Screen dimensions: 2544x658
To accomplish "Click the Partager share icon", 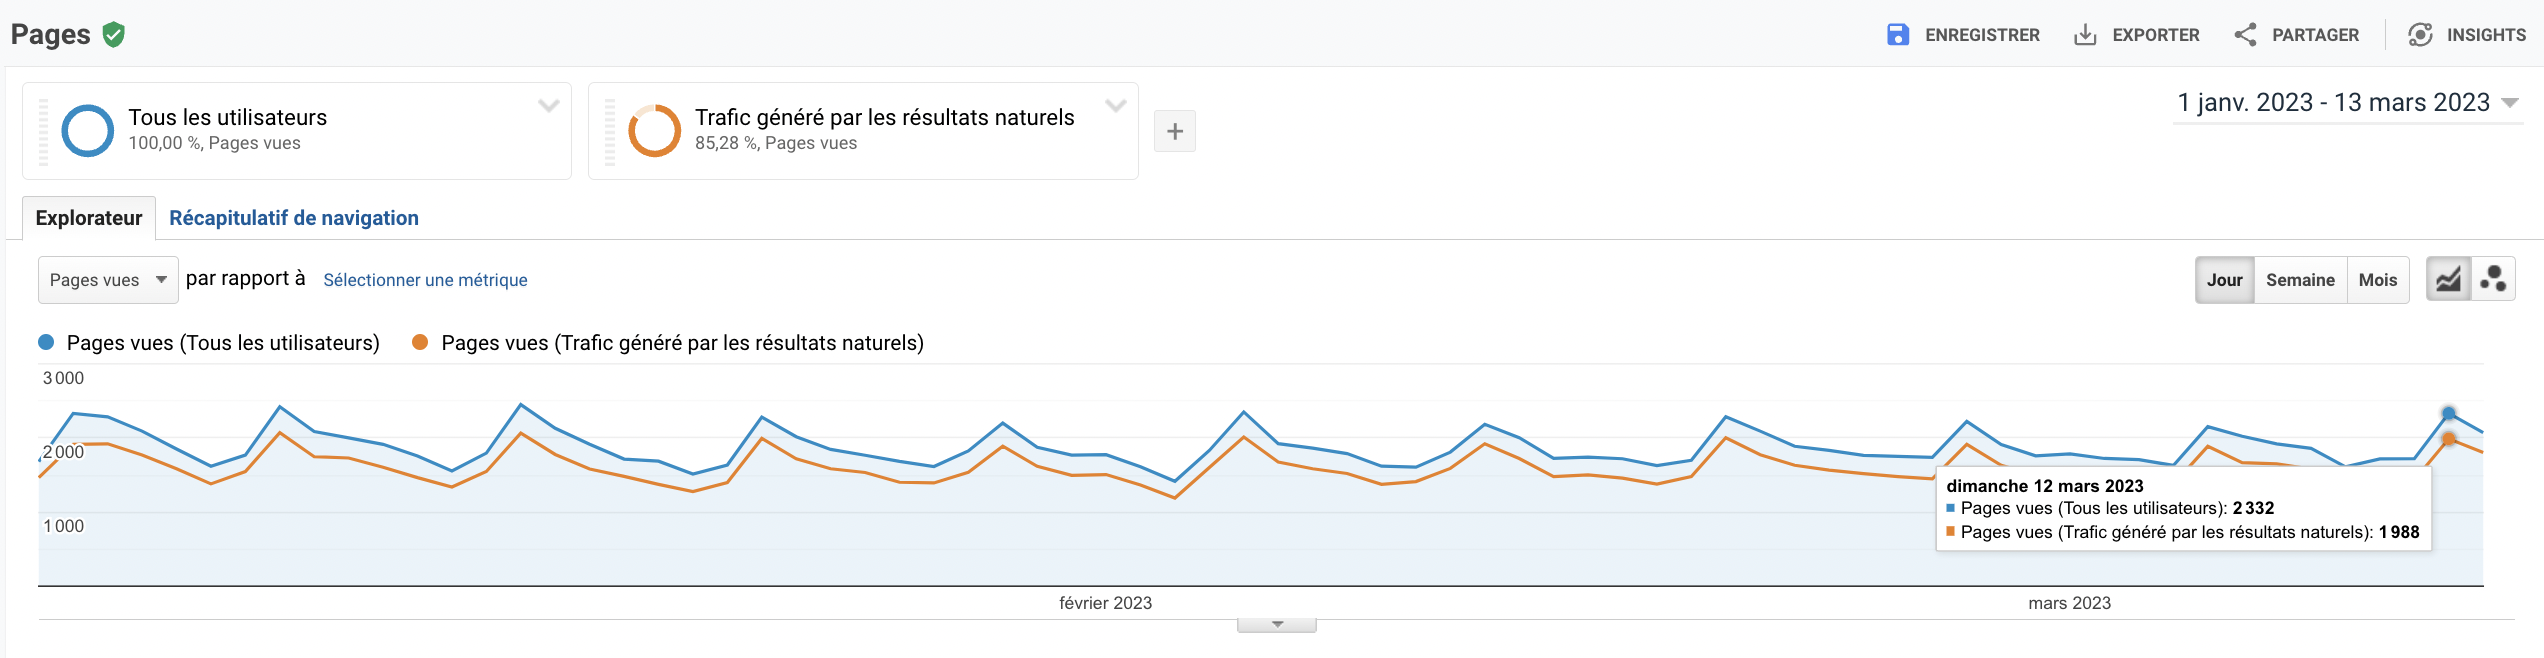I will click(2245, 35).
